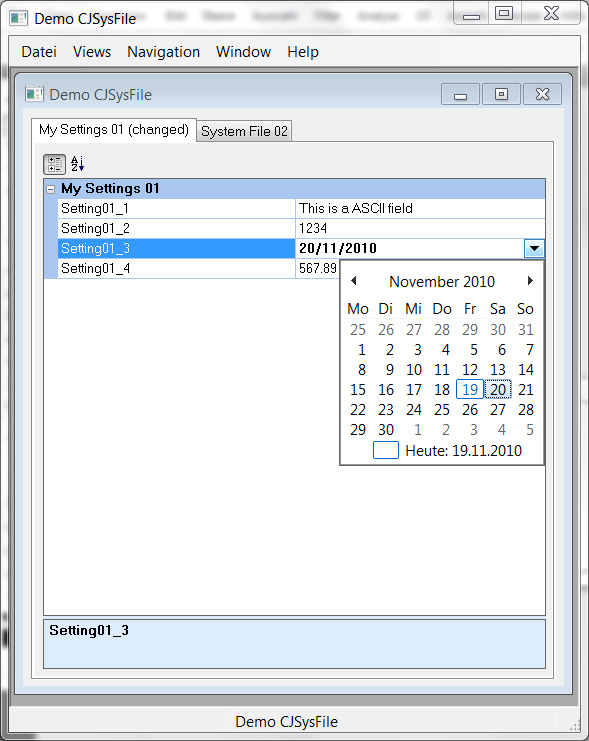Click today's blue box beside Heute
Viewport: 589px width, 741px height.
(x=386, y=450)
